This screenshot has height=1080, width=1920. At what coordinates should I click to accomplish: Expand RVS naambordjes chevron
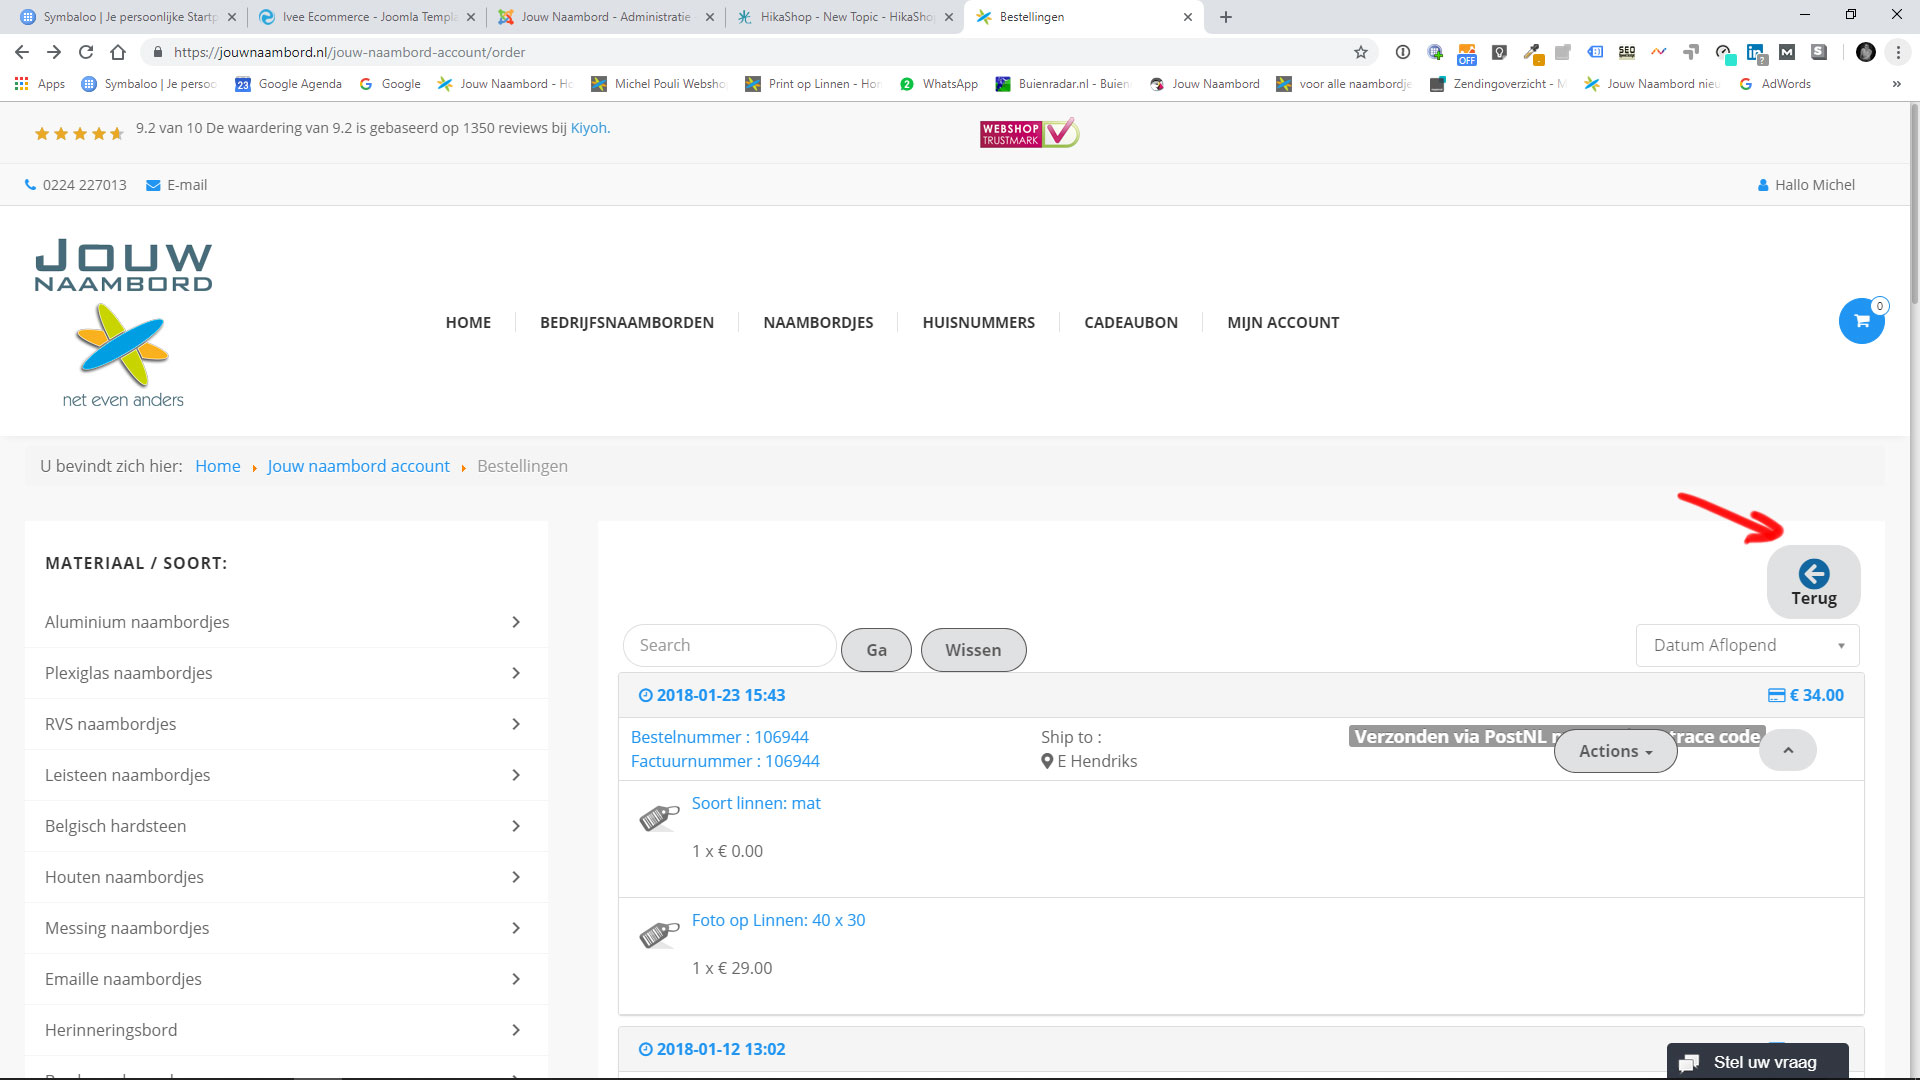point(516,724)
